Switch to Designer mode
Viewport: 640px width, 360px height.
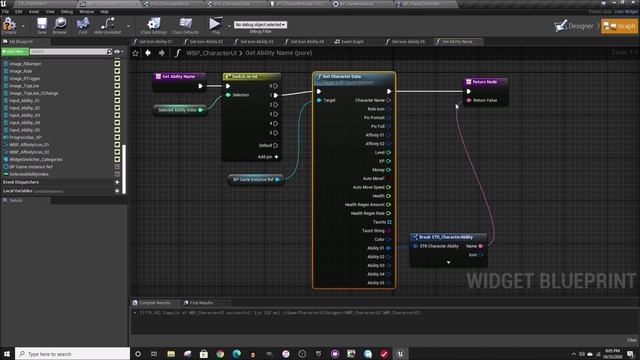574,26
